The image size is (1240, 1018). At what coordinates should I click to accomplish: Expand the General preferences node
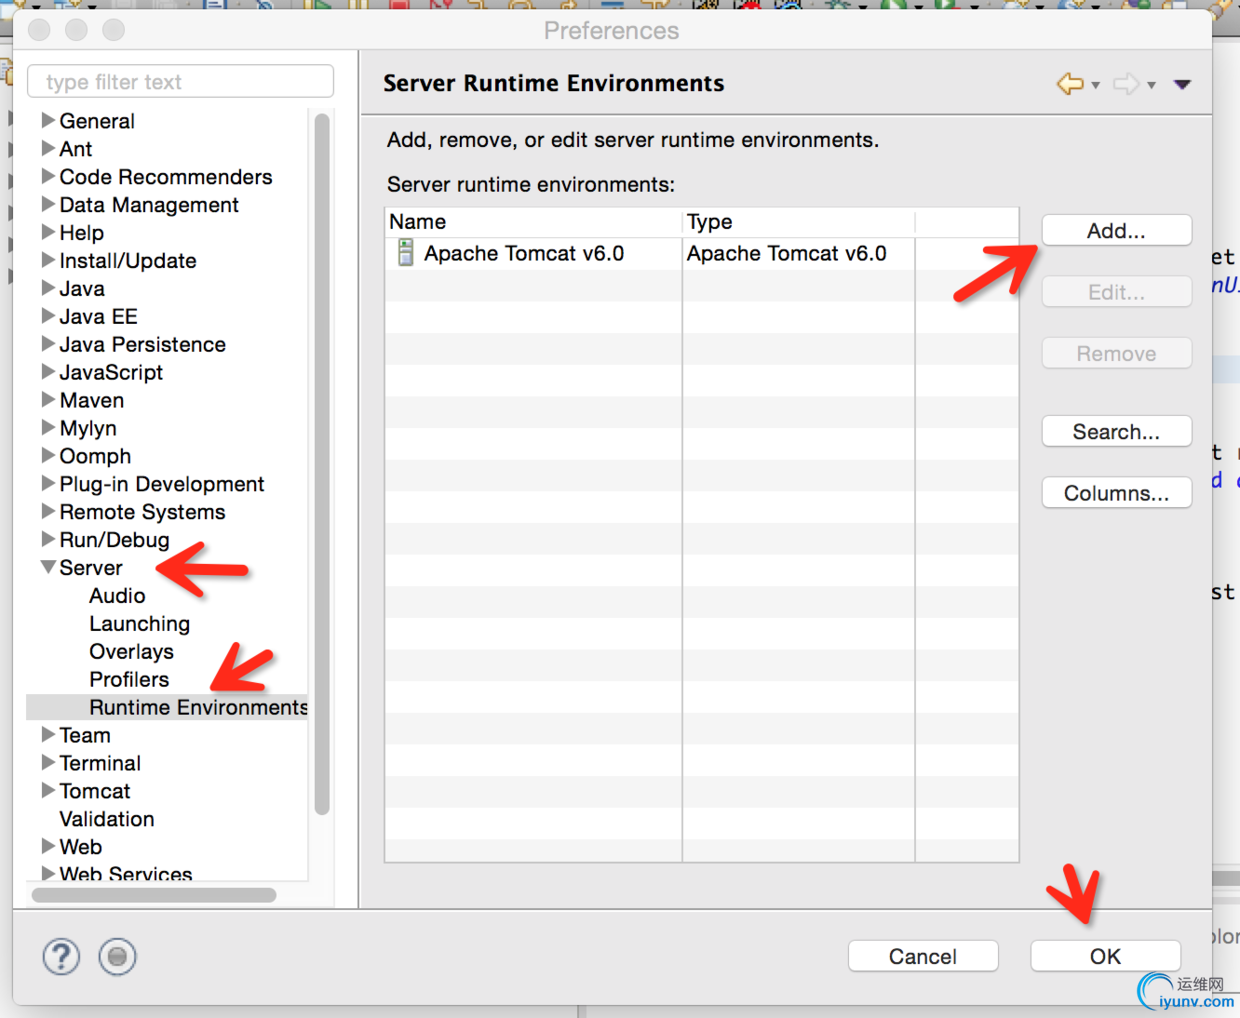coord(48,120)
